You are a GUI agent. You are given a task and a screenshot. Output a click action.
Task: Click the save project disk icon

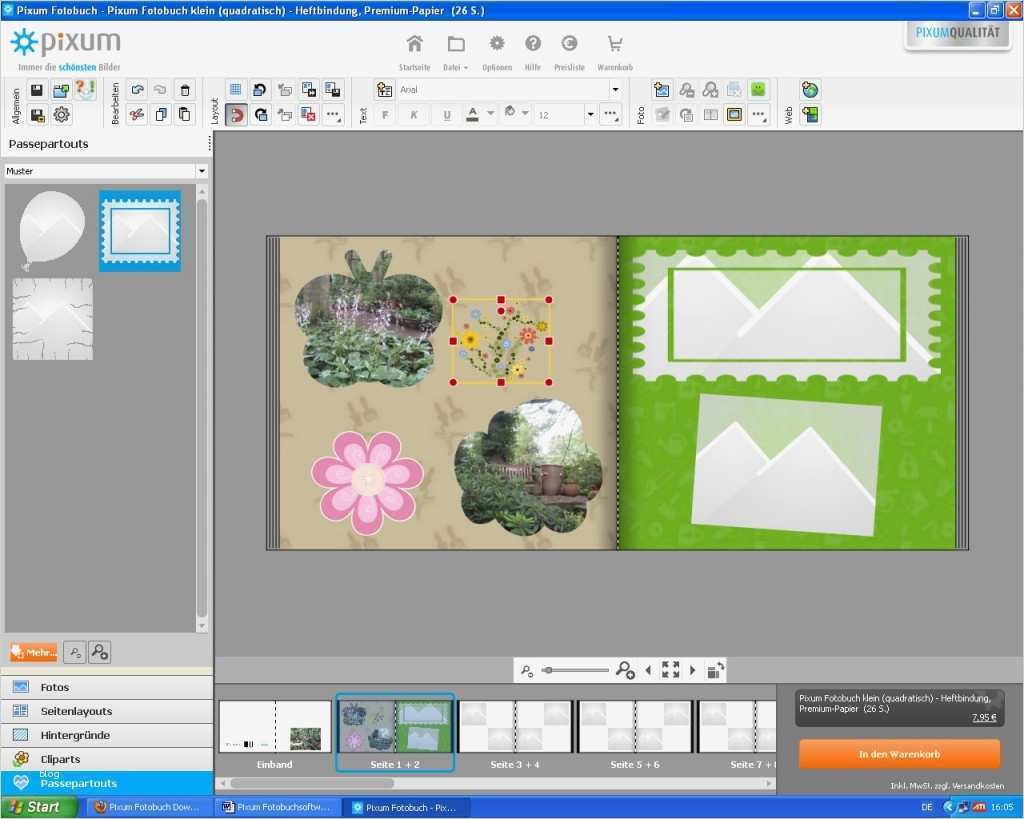click(x=37, y=90)
